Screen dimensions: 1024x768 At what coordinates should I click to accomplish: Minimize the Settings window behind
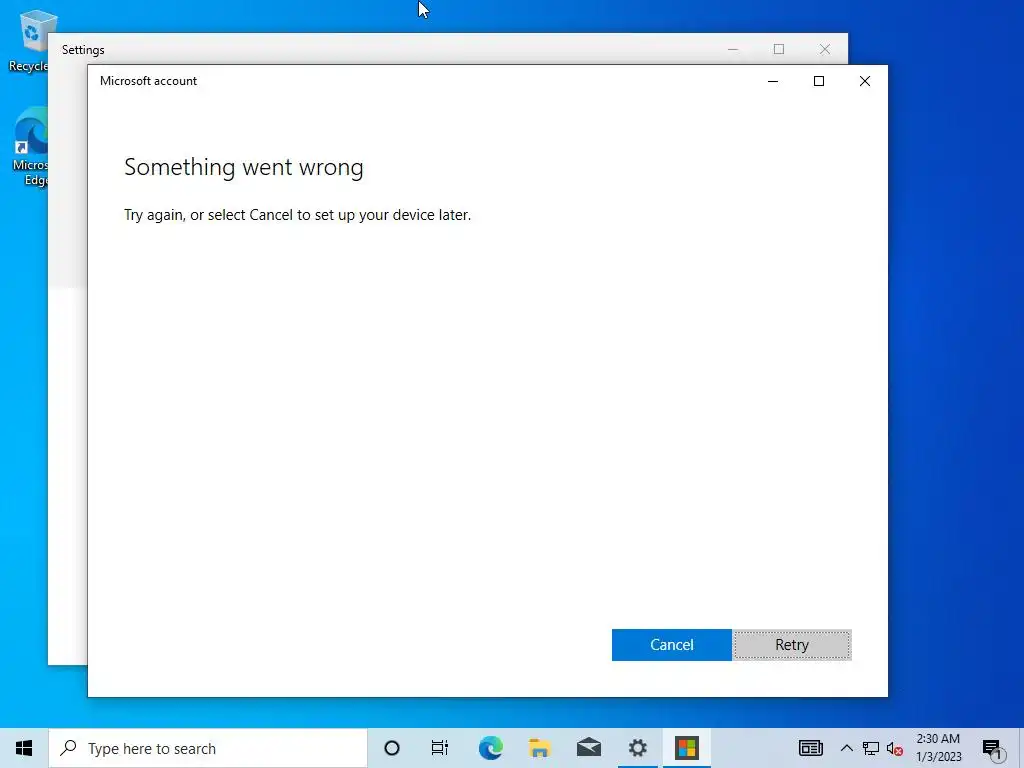733,50
